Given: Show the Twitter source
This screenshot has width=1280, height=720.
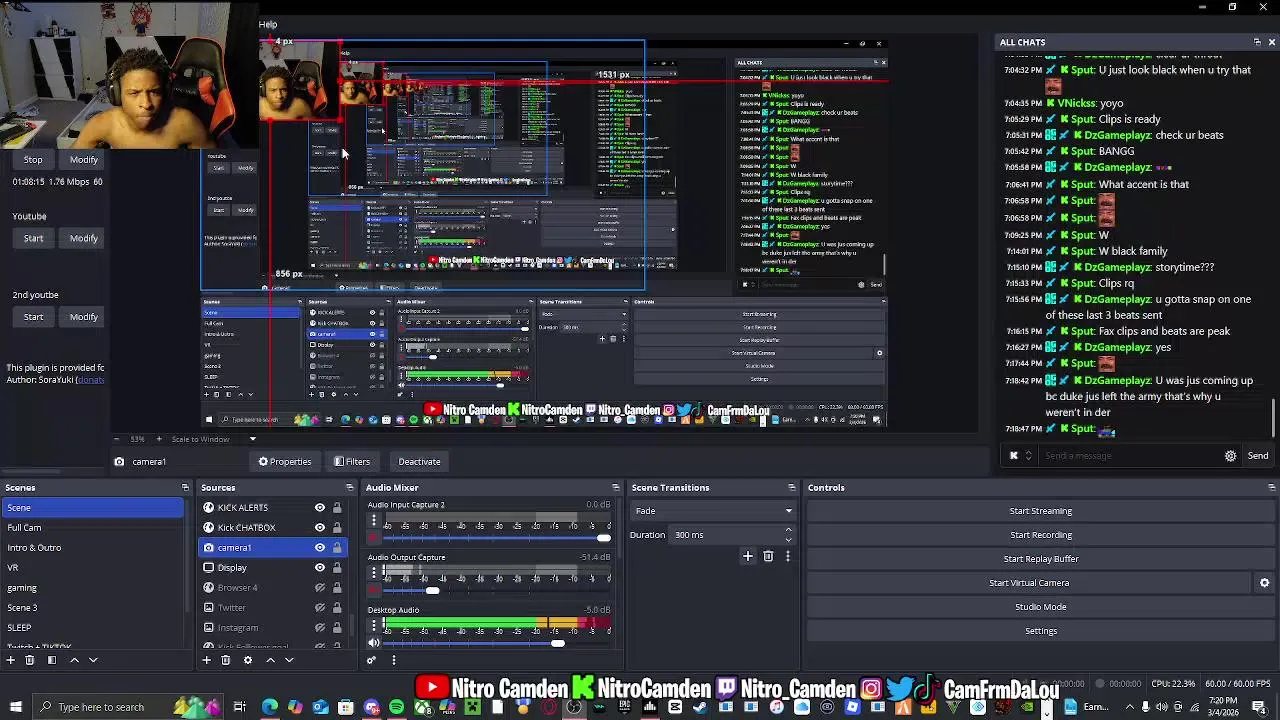Looking at the screenshot, I should coord(320,608).
